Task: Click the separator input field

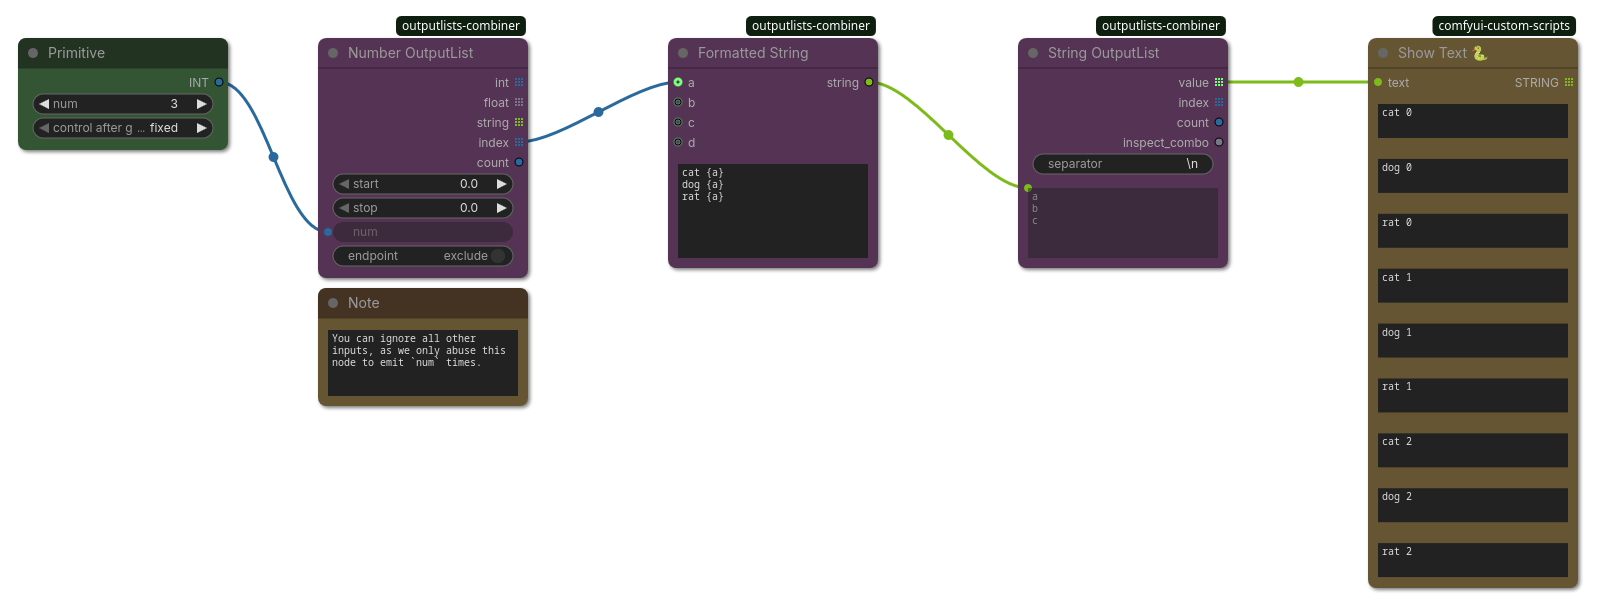Action: (x=1123, y=164)
